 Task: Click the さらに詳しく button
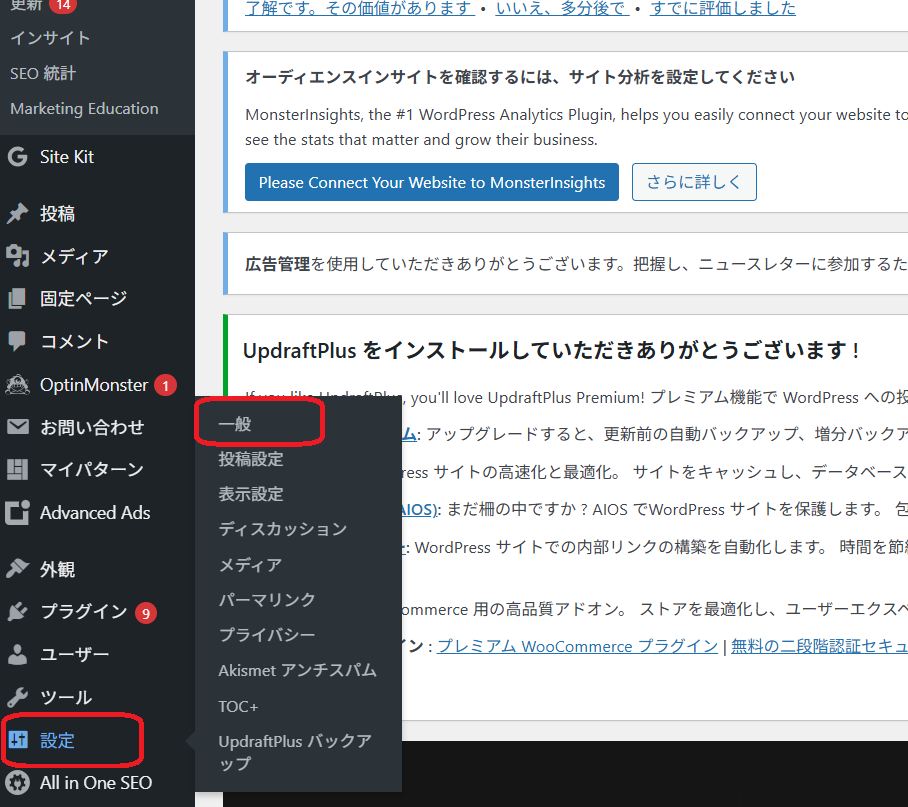[694, 182]
